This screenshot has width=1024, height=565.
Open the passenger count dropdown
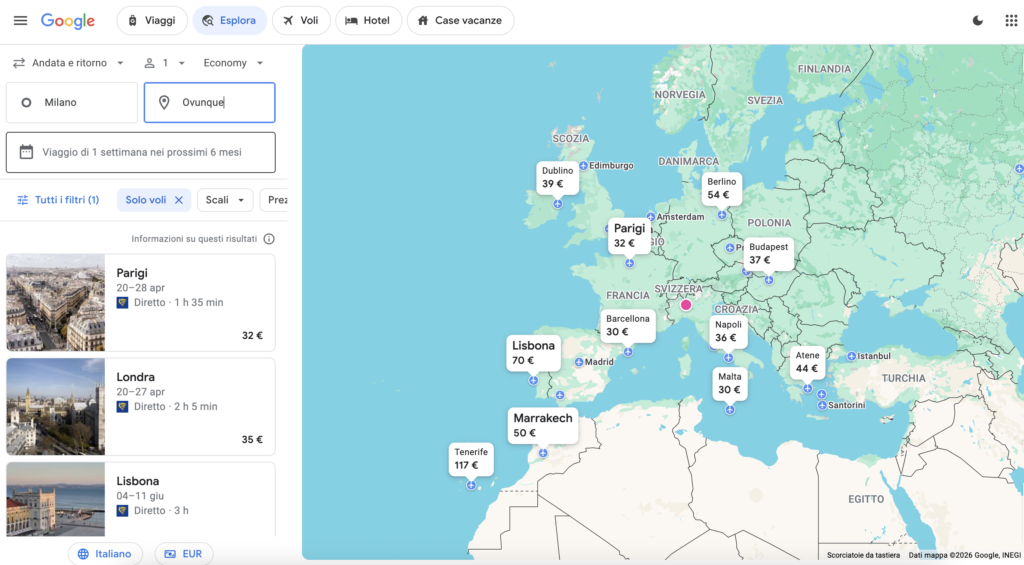pos(165,63)
